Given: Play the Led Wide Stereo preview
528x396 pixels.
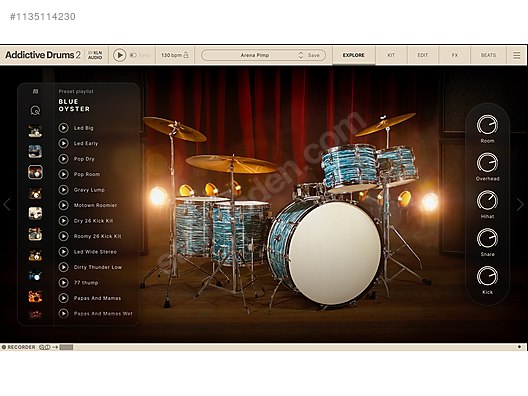Looking at the screenshot, I should [63, 252].
